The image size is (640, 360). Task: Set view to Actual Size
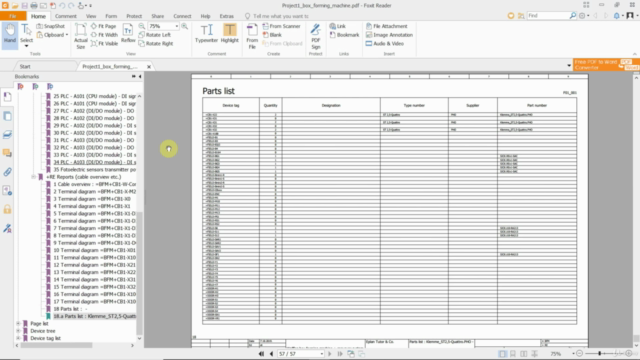[80, 36]
